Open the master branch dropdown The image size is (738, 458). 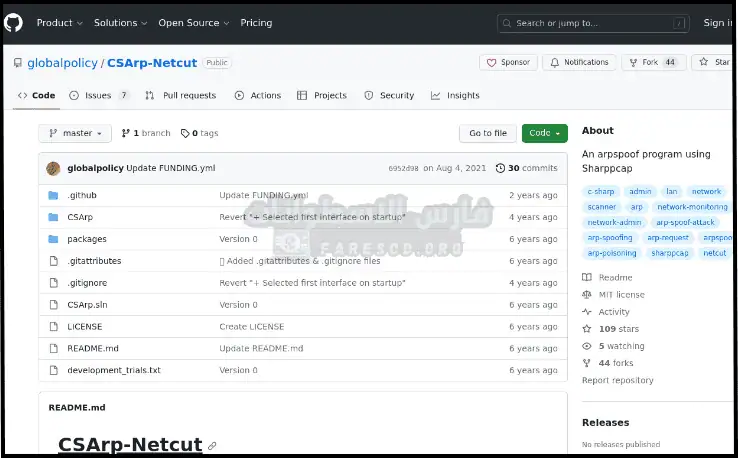pyautogui.click(x=76, y=133)
